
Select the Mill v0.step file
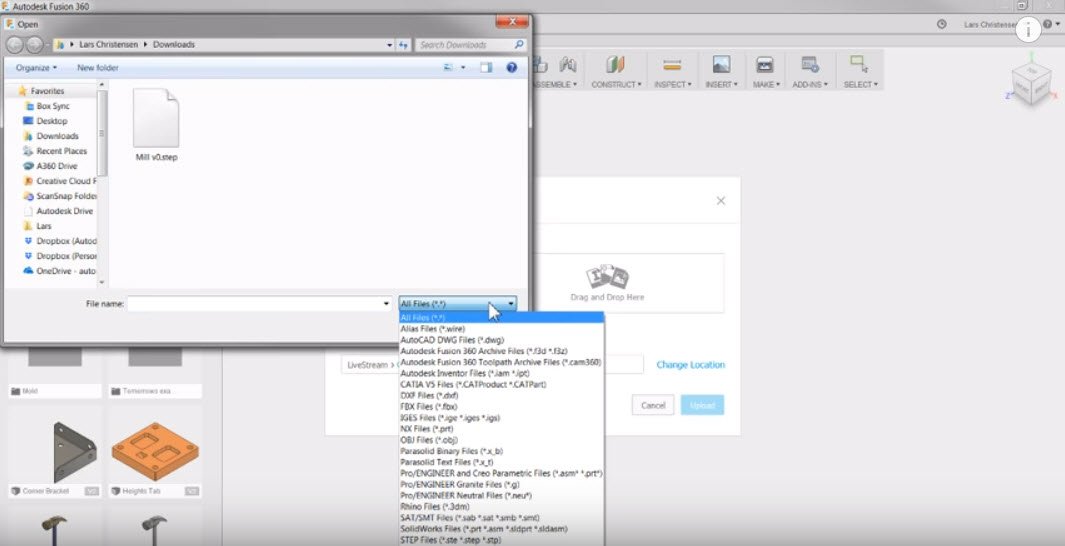pos(156,125)
